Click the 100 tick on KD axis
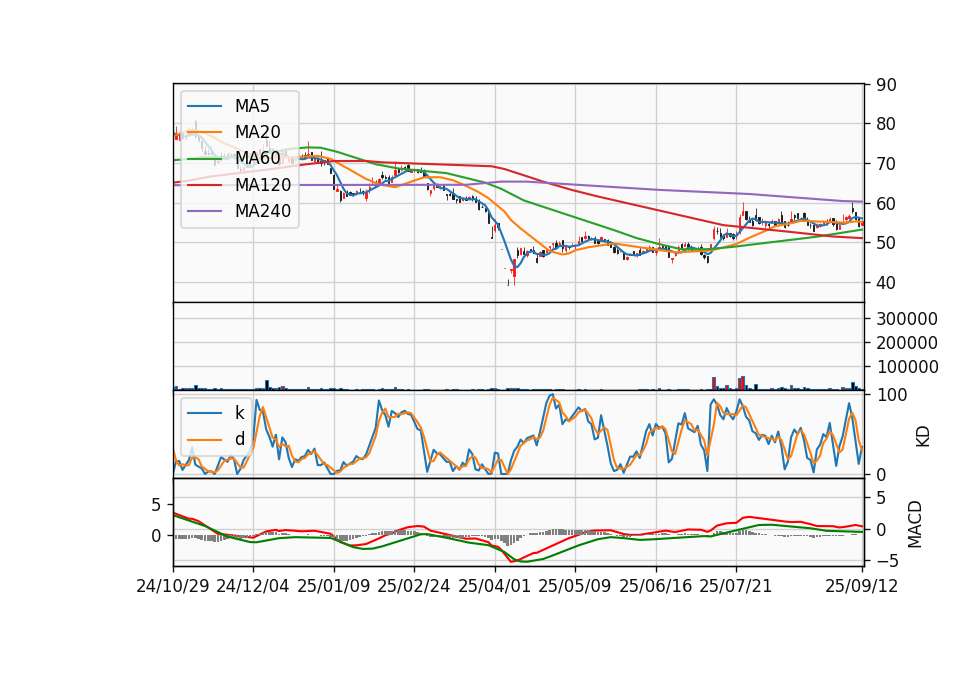Image resolution: width=960 pixels, height=690 pixels. [x=891, y=395]
